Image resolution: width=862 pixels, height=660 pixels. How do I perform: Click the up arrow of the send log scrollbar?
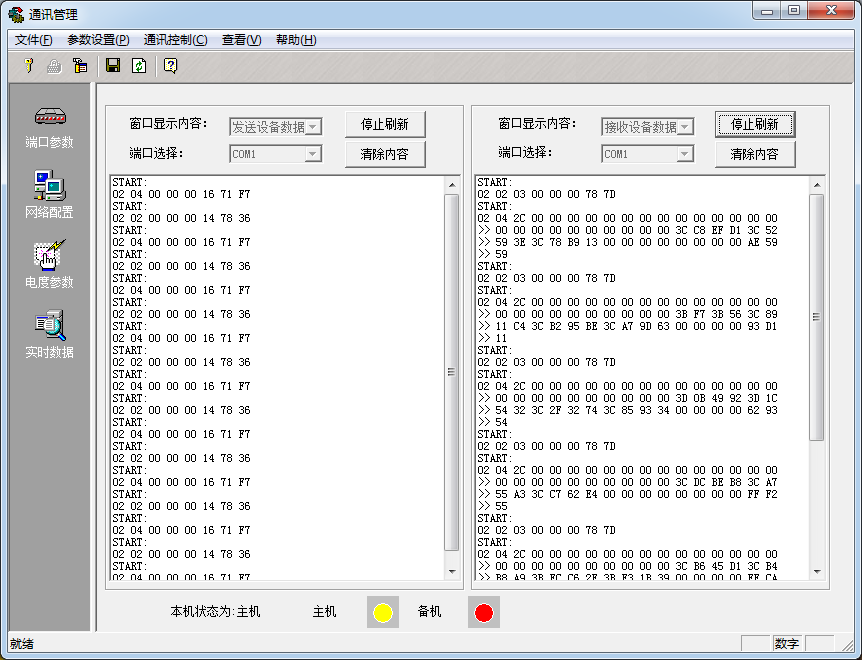click(452, 185)
